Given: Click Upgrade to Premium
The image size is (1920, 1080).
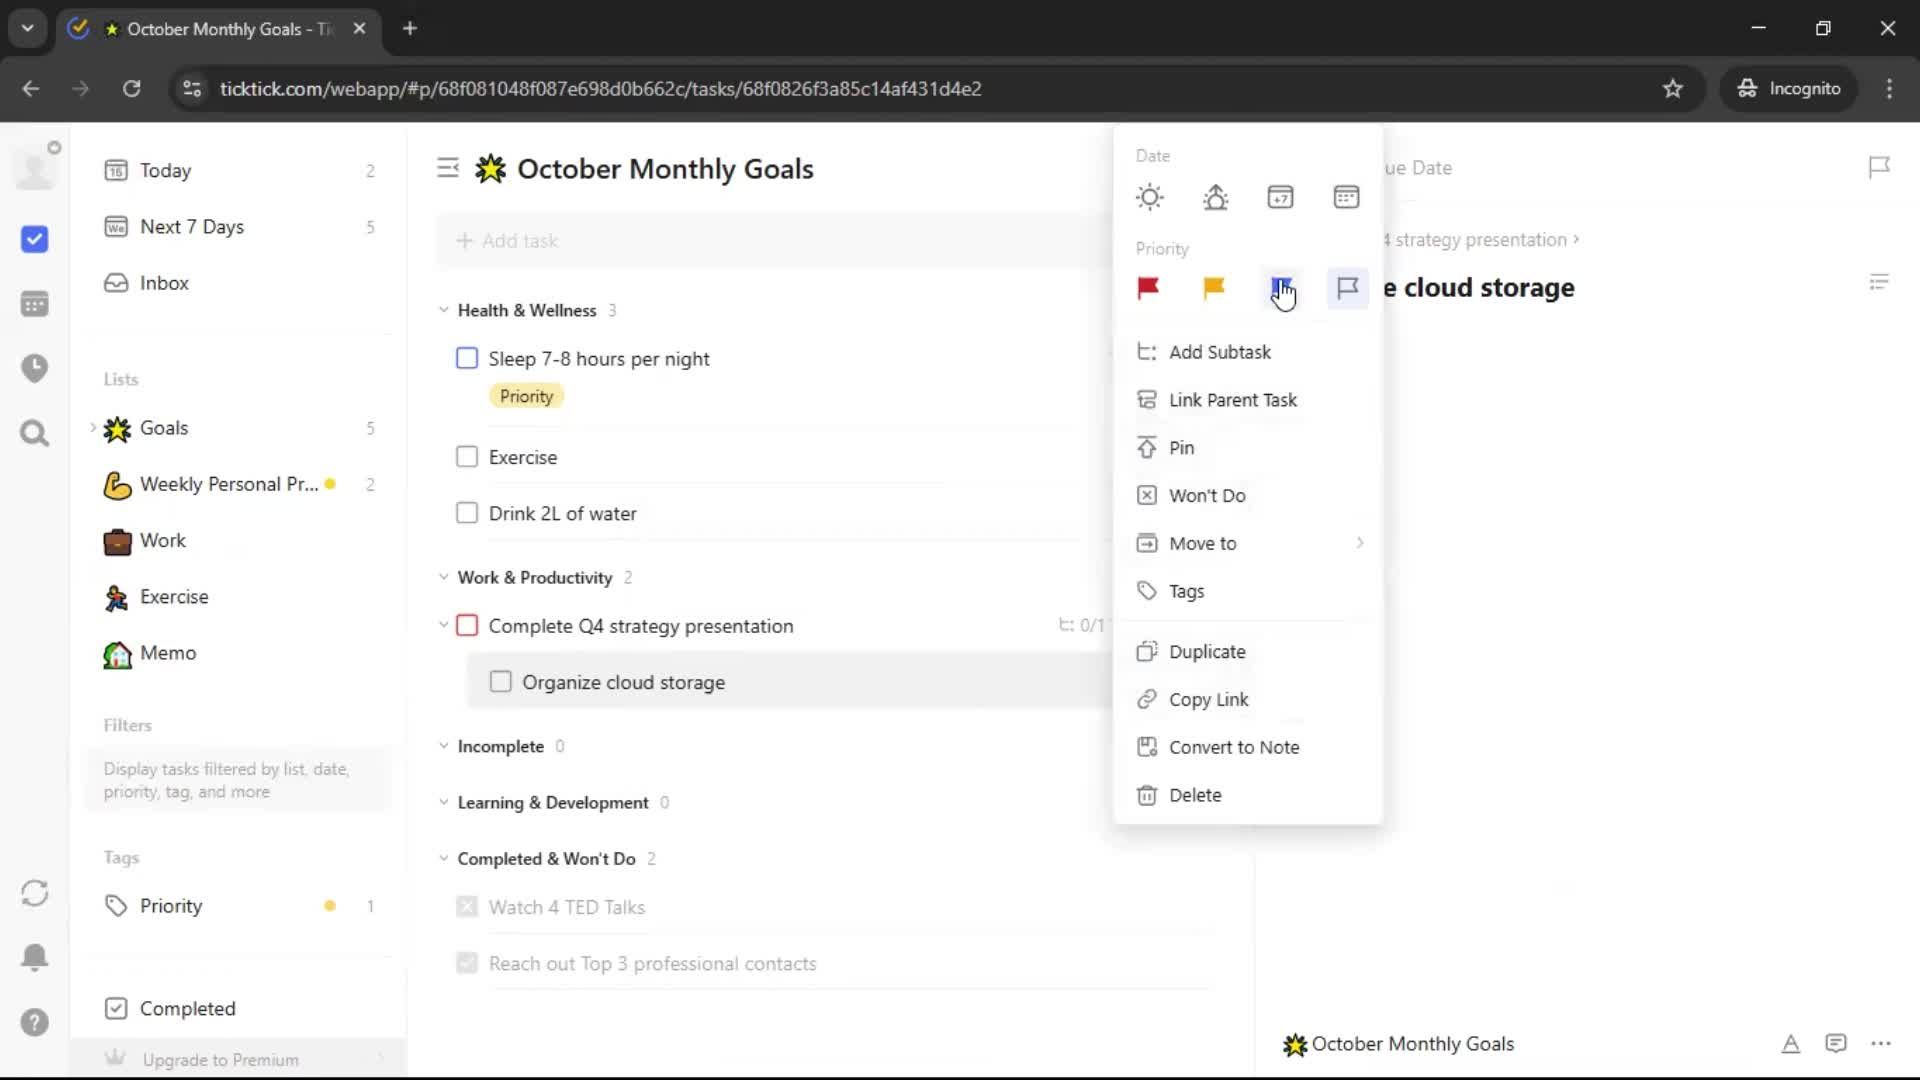Looking at the screenshot, I should pos(220,1059).
